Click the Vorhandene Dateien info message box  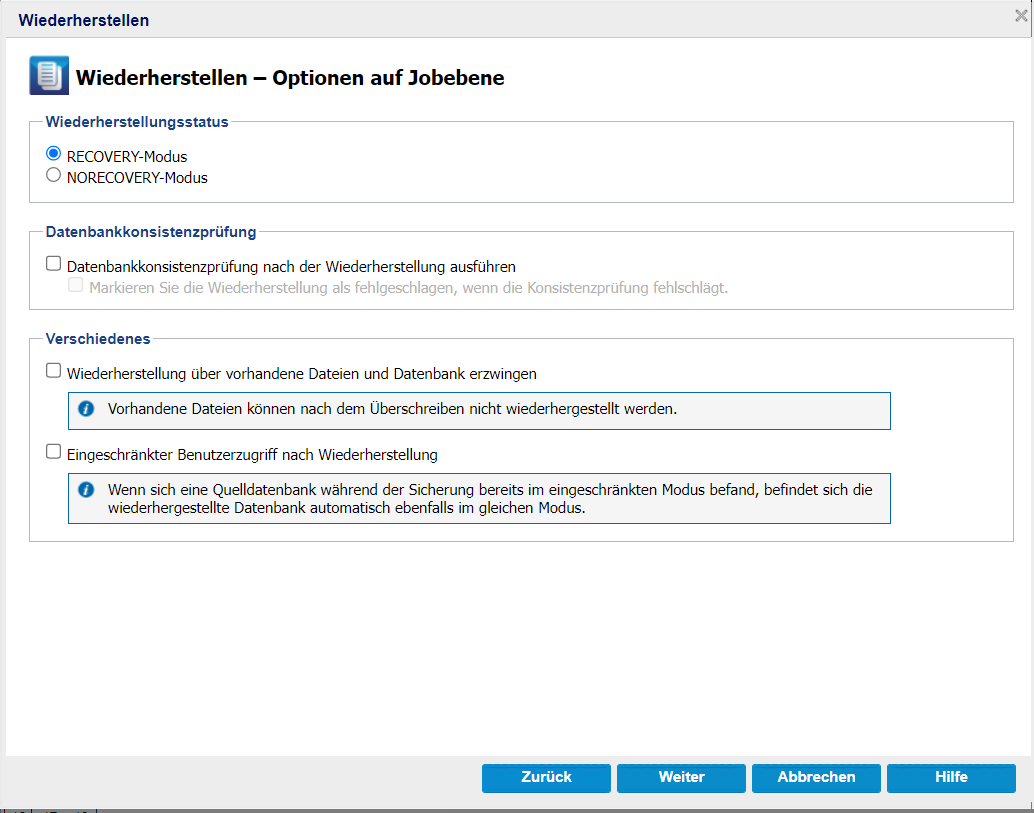coord(479,411)
